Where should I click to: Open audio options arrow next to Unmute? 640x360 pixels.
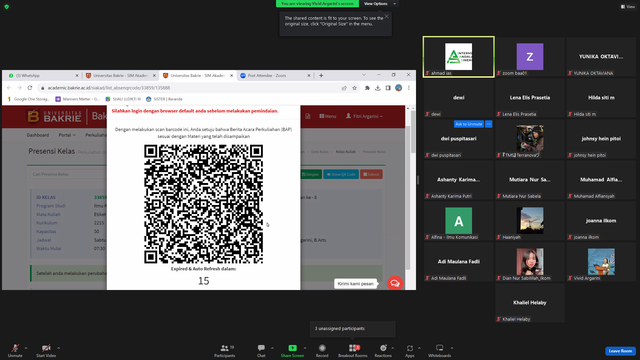(26, 348)
